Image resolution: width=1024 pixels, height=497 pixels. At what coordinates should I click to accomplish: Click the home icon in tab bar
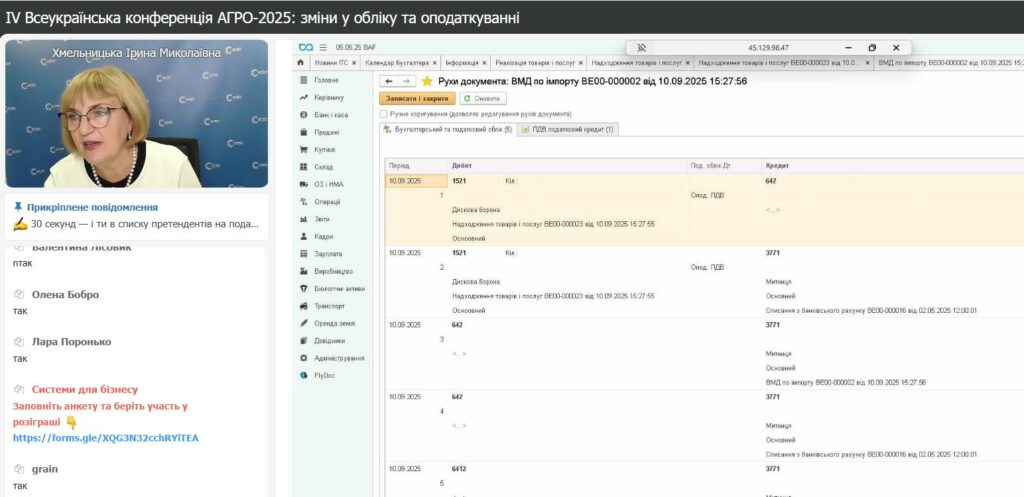(x=302, y=62)
